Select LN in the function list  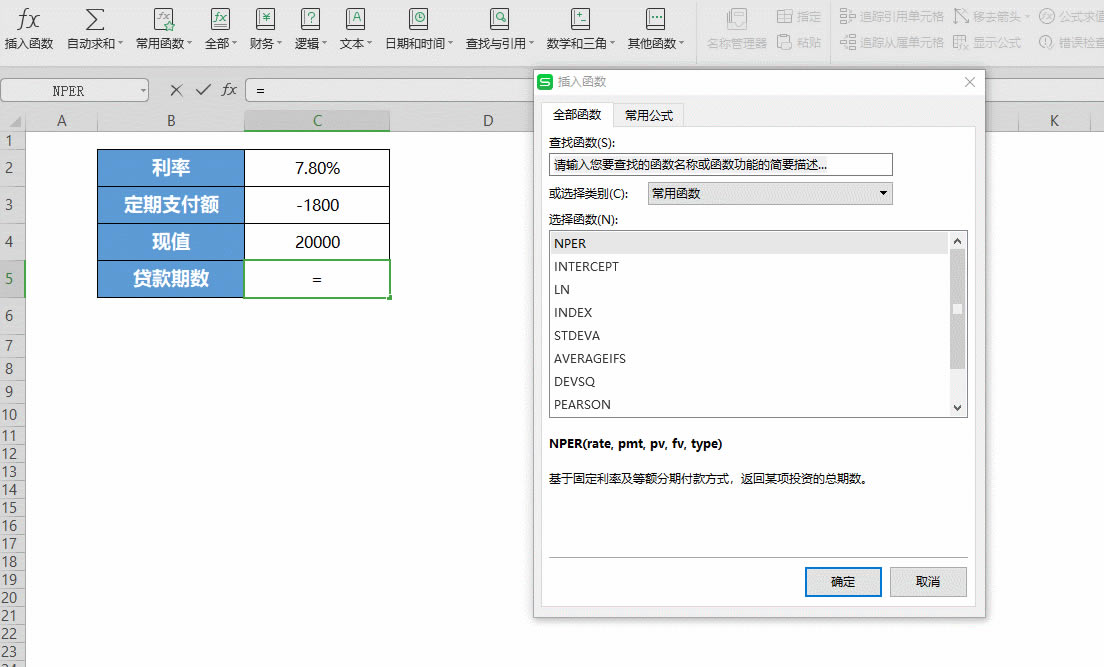[748, 289]
